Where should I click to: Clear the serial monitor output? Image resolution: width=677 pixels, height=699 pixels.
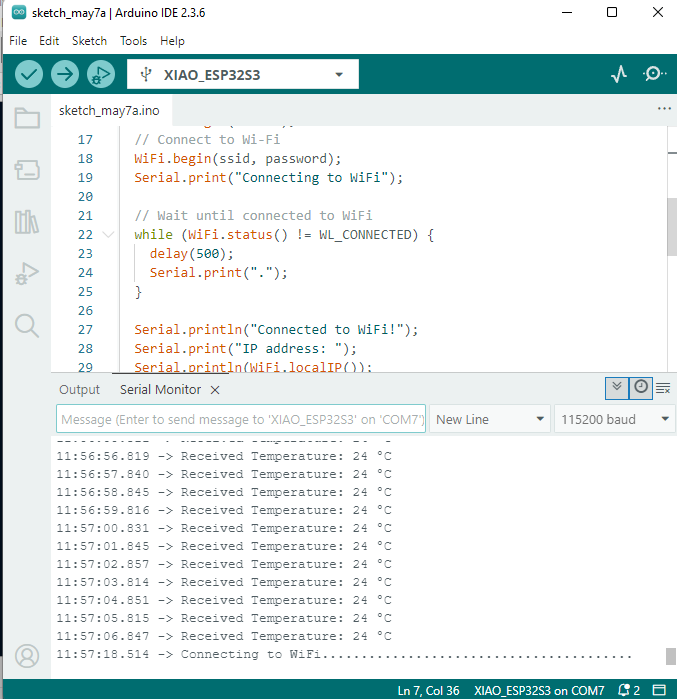tap(663, 389)
